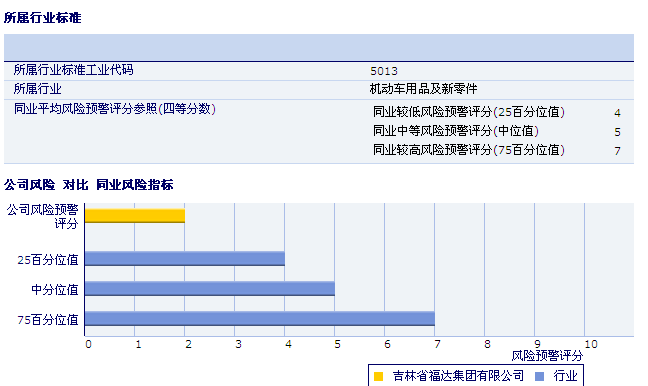Select the yellow 公司风险预警评分 bar
This screenshot has width=648, height=386.
coord(135,216)
